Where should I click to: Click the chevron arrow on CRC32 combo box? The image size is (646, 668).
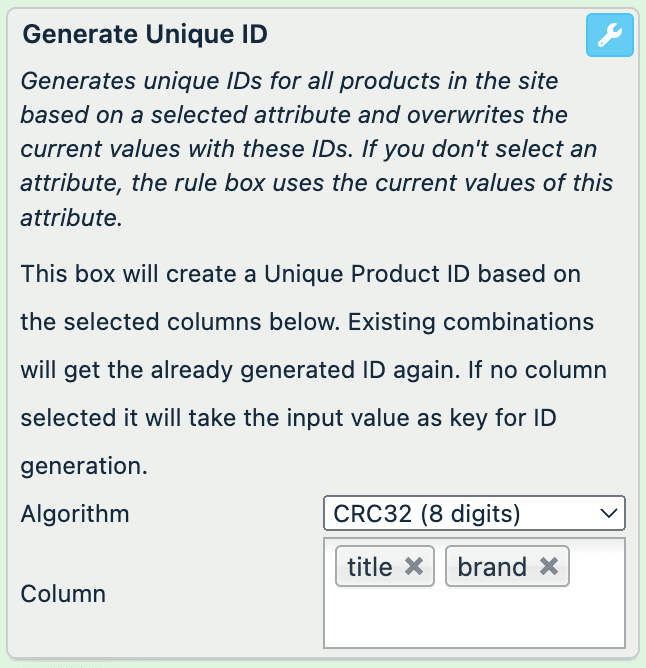(x=608, y=514)
